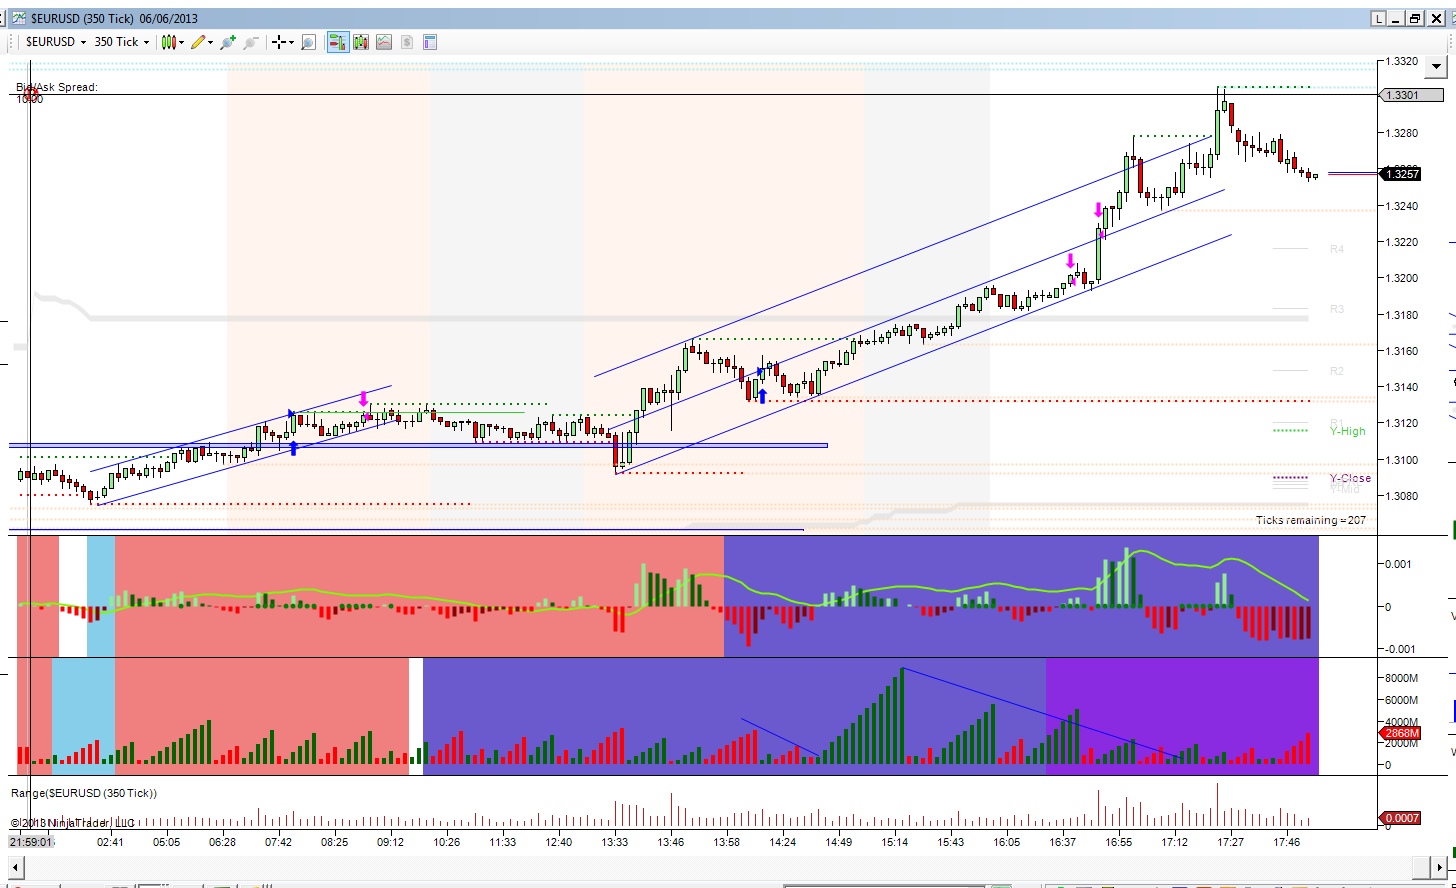Click the 13:33 time axis label
The image size is (1456, 888).
(615, 842)
